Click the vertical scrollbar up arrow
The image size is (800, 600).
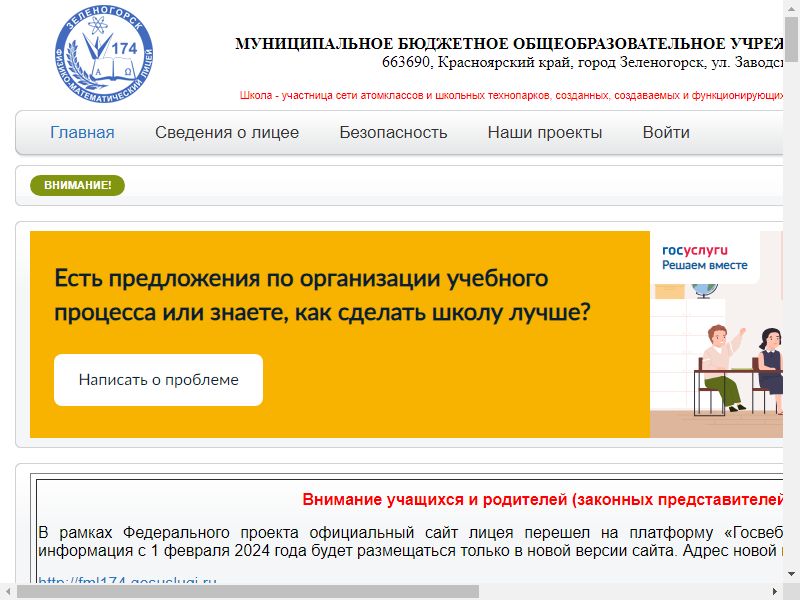pyautogui.click(x=792, y=7)
